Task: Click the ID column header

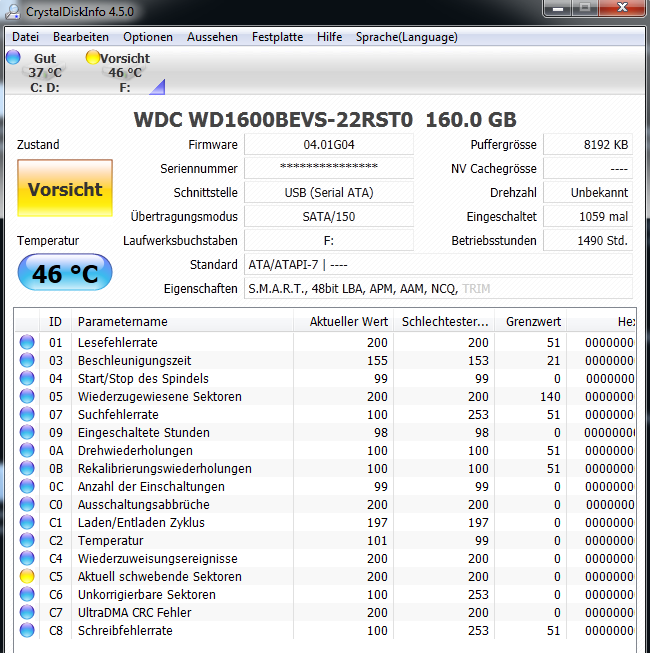Action: [55, 322]
